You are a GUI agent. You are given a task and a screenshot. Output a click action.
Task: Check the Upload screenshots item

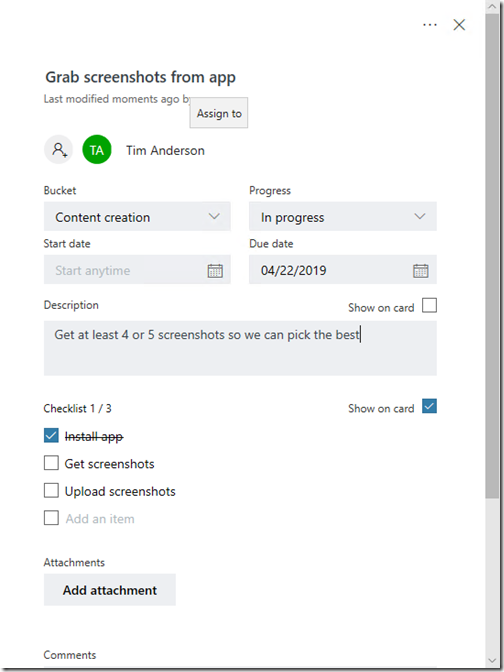coord(51,491)
